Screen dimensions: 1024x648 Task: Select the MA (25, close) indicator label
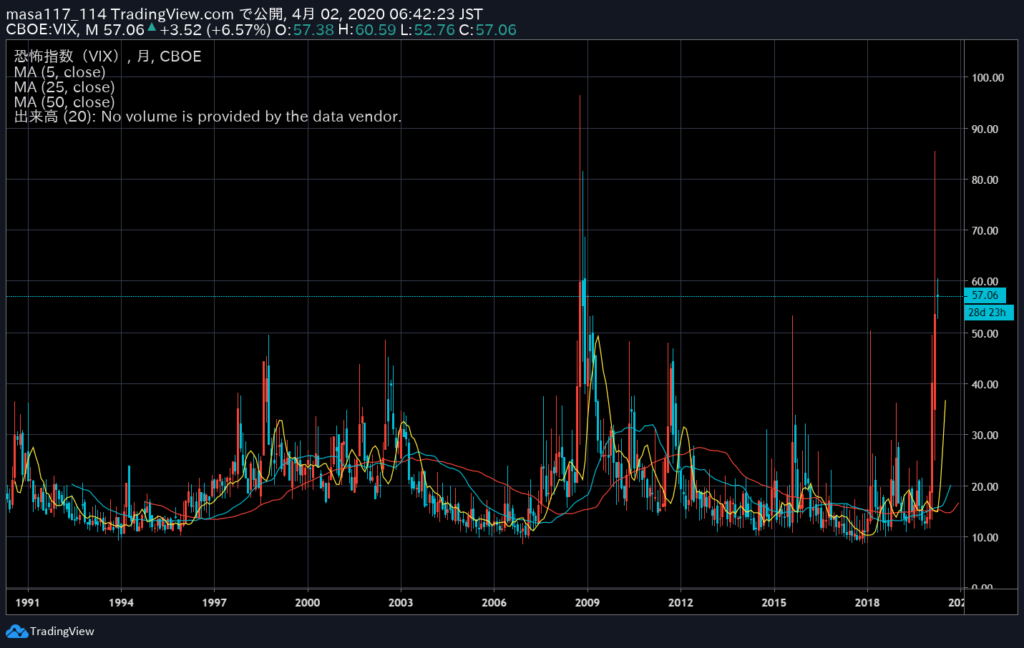coord(64,87)
